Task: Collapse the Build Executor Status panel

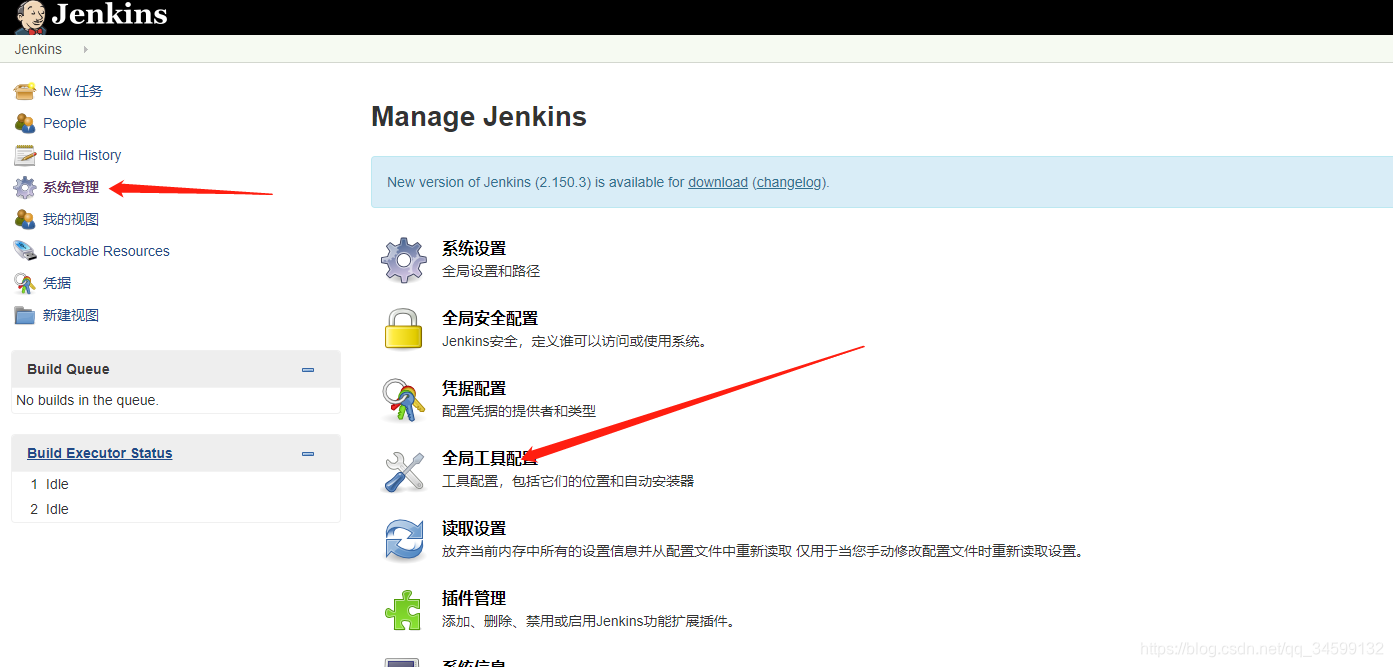Action: click(x=307, y=453)
